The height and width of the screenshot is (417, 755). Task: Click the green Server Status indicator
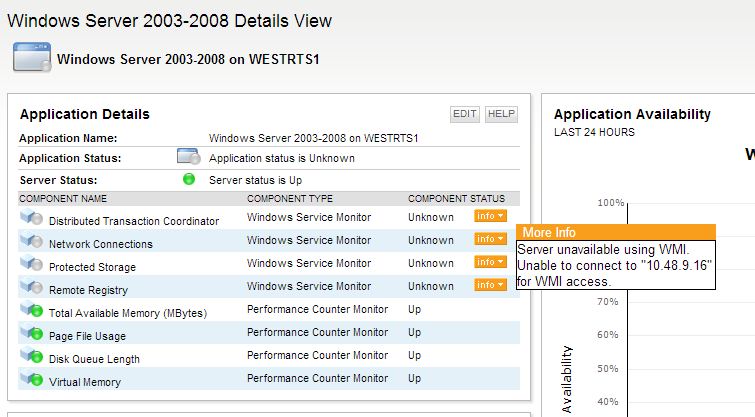(x=189, y=179)
